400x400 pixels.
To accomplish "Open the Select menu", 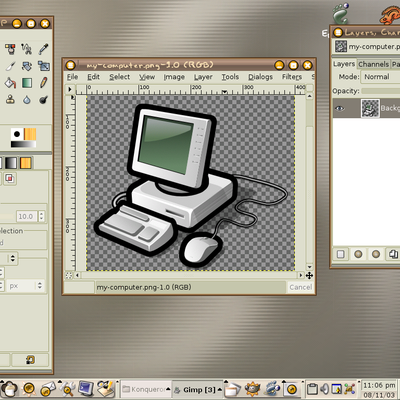I will pyautogui.click(x=120, y=77).
